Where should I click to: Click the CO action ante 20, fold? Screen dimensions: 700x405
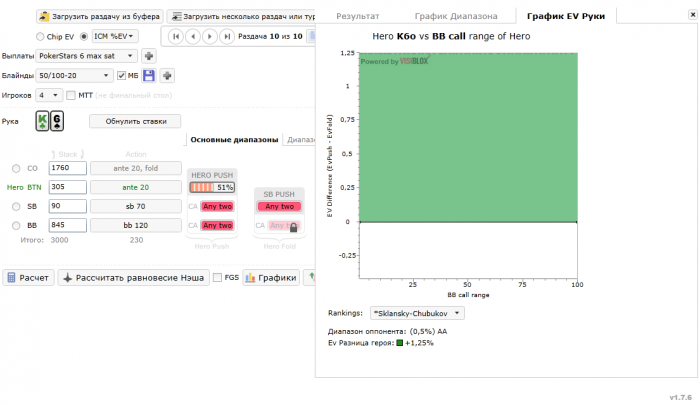136,168
